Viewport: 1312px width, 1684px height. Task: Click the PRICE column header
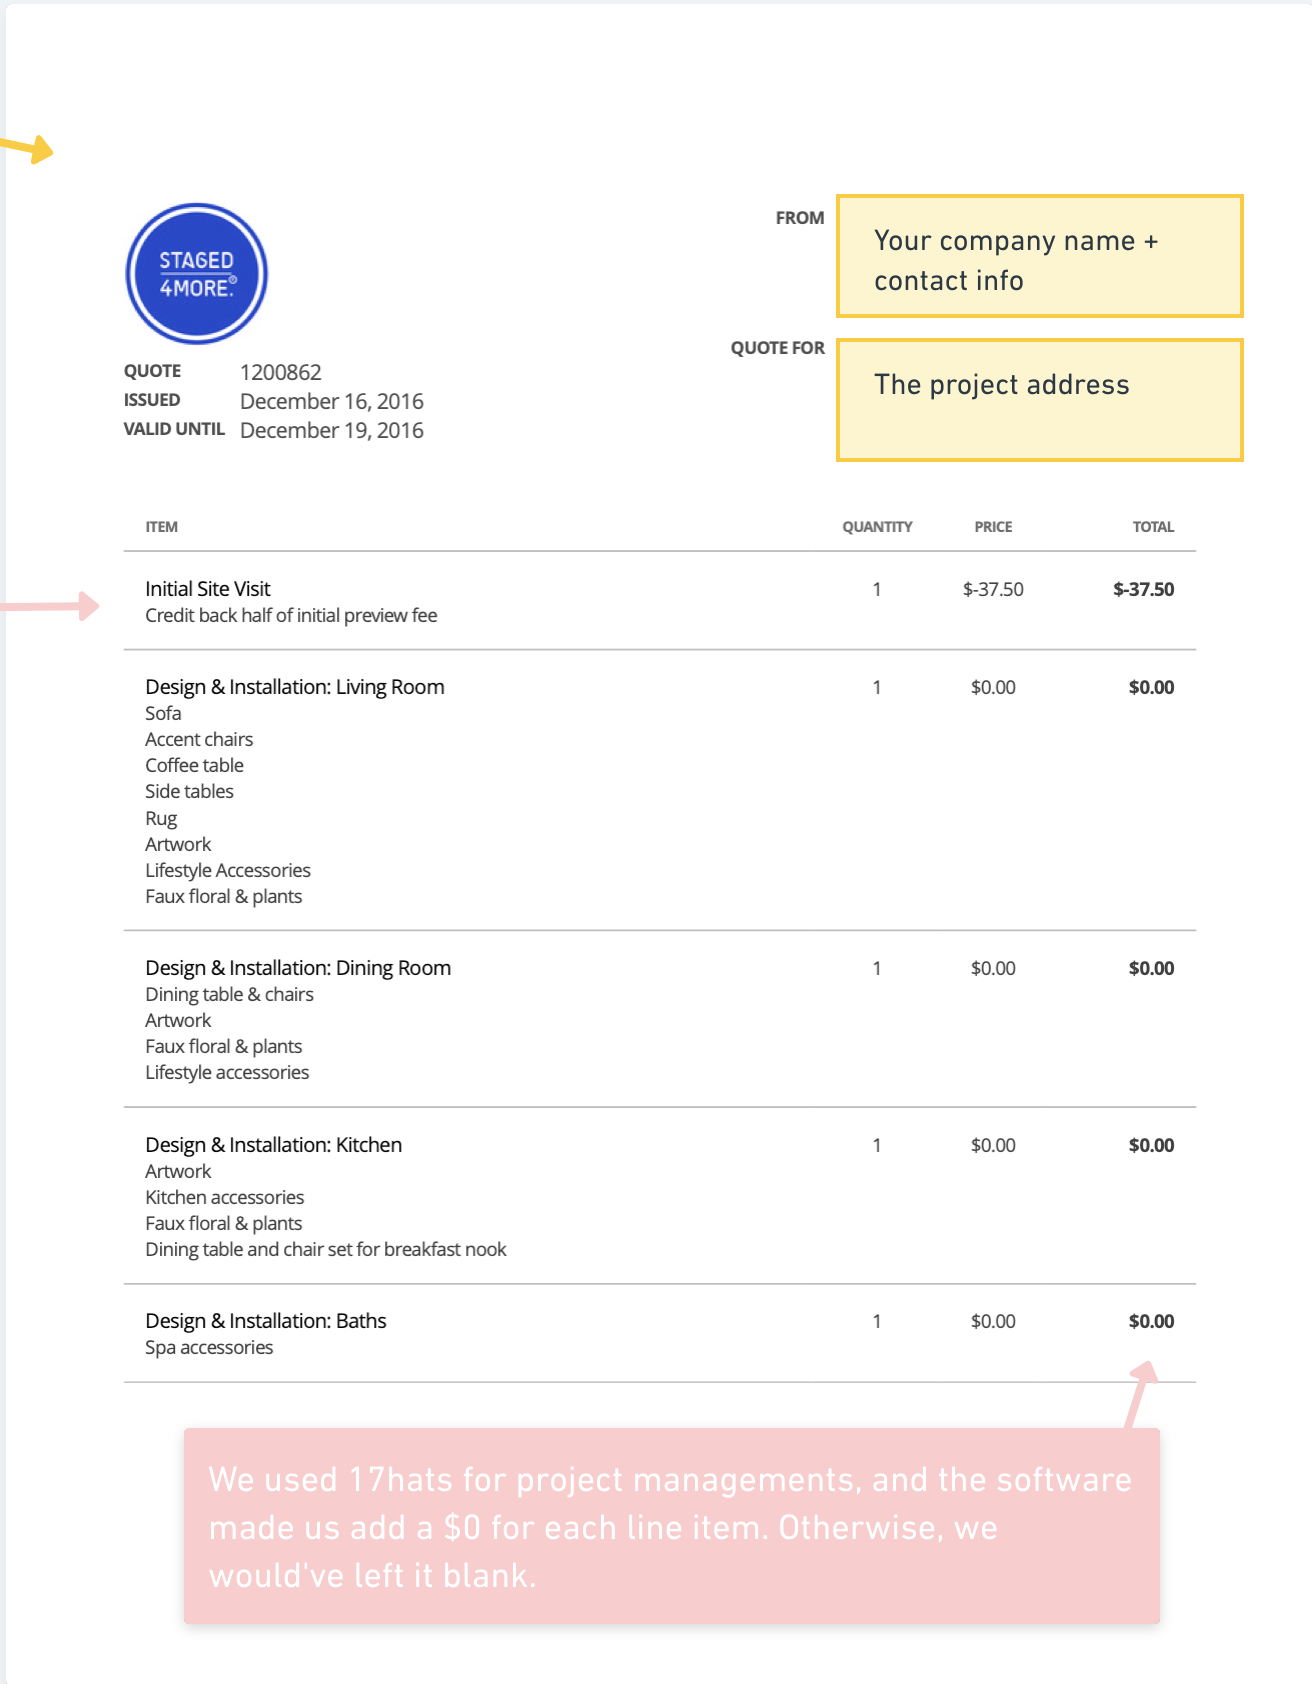(993, 527)
